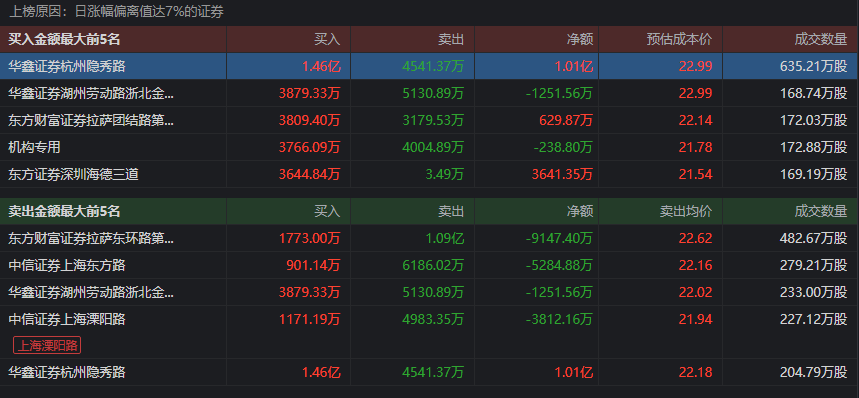Click cost price 21.54

696,174
